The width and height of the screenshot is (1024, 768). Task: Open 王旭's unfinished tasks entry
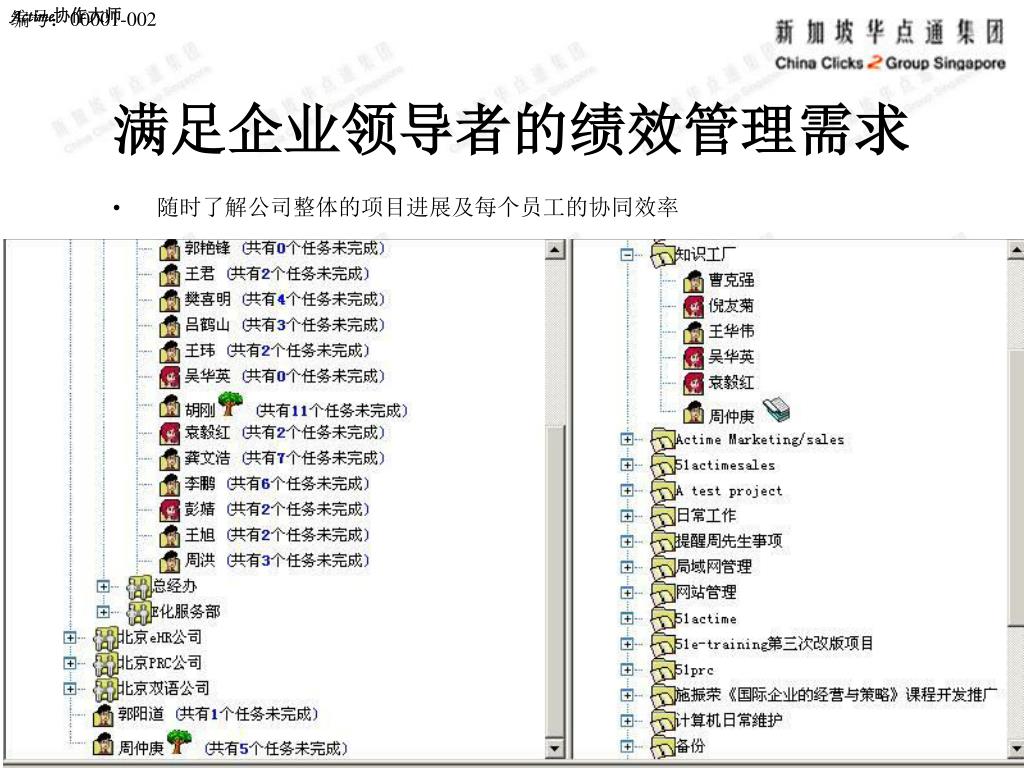[x=277, y=535]
